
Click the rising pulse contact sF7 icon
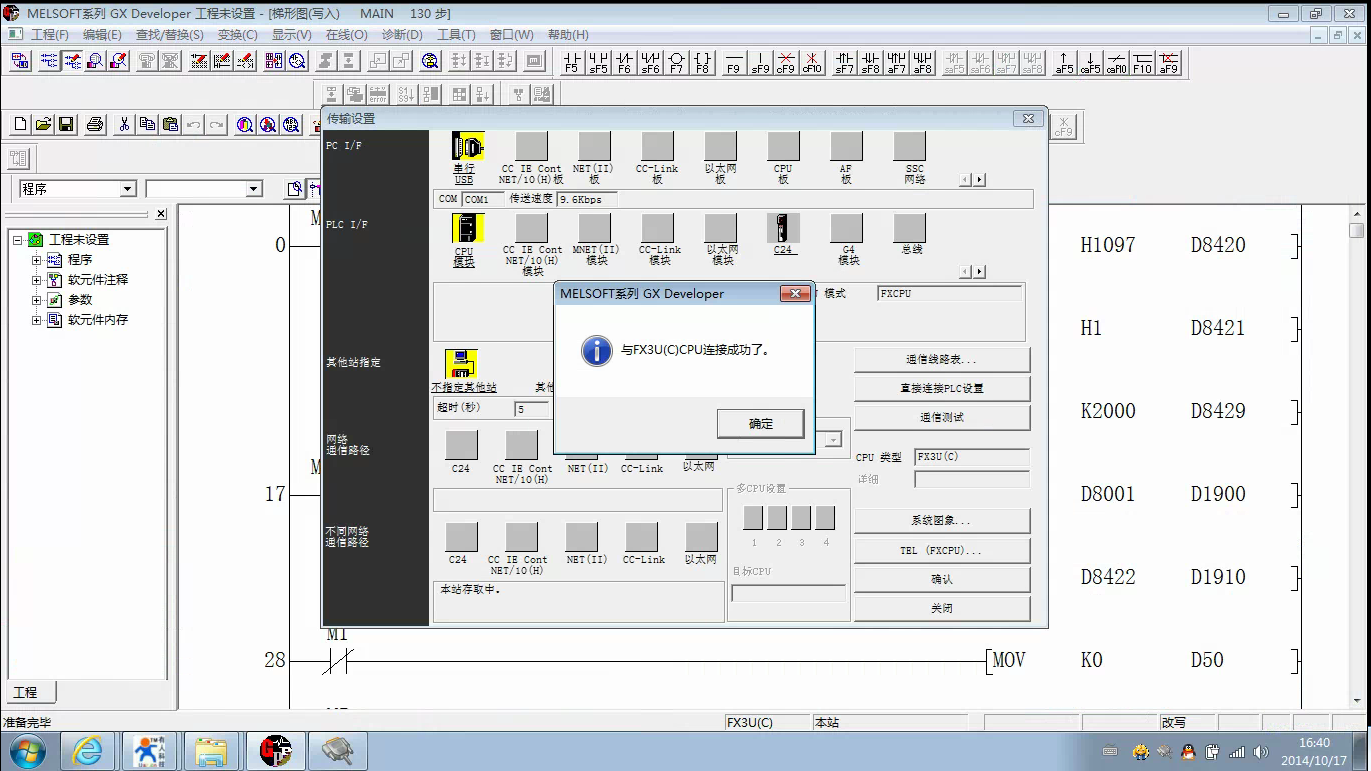845,63
